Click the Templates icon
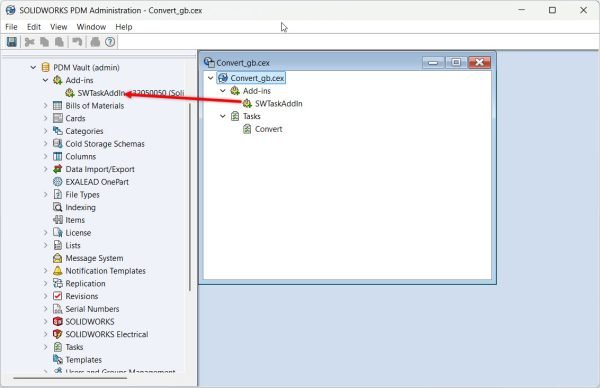 point(57,359)
